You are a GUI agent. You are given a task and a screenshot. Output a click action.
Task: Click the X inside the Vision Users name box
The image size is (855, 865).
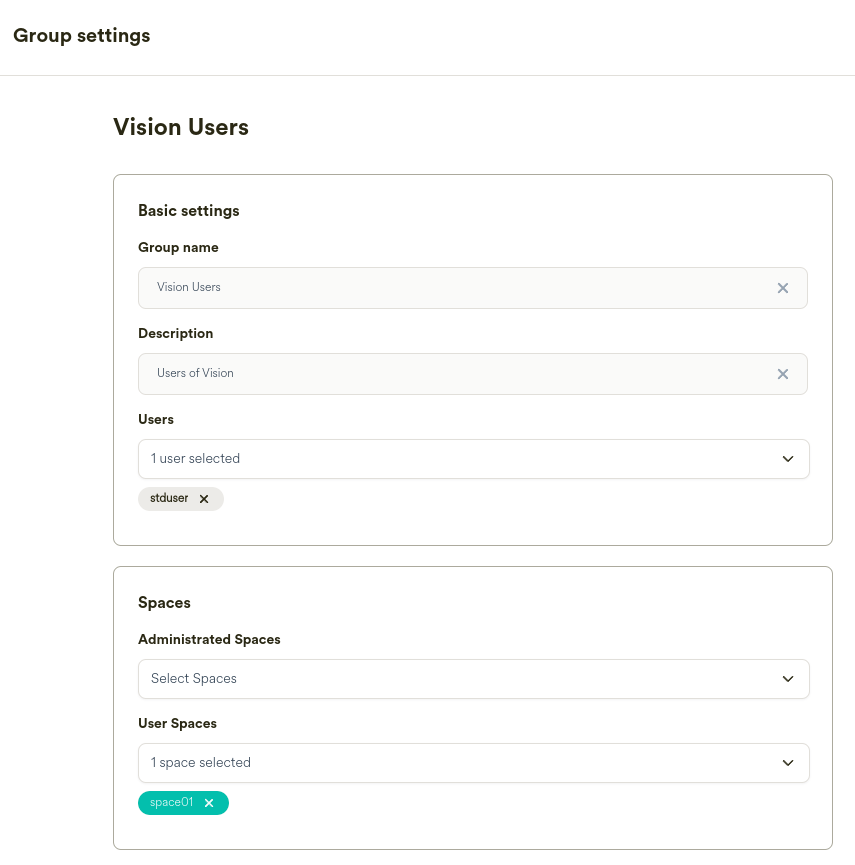783,287
